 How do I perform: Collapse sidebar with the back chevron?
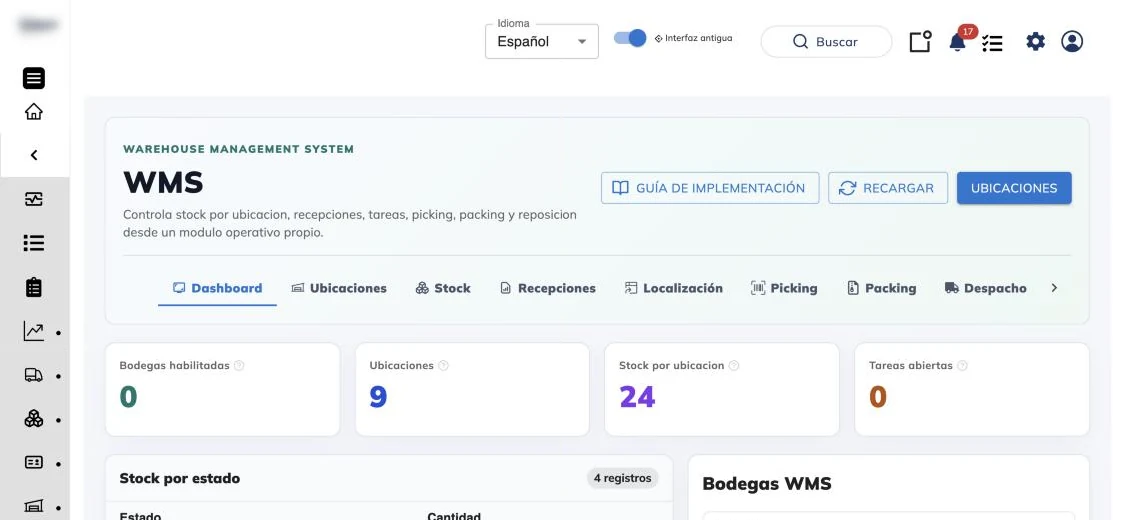[34, 155]
